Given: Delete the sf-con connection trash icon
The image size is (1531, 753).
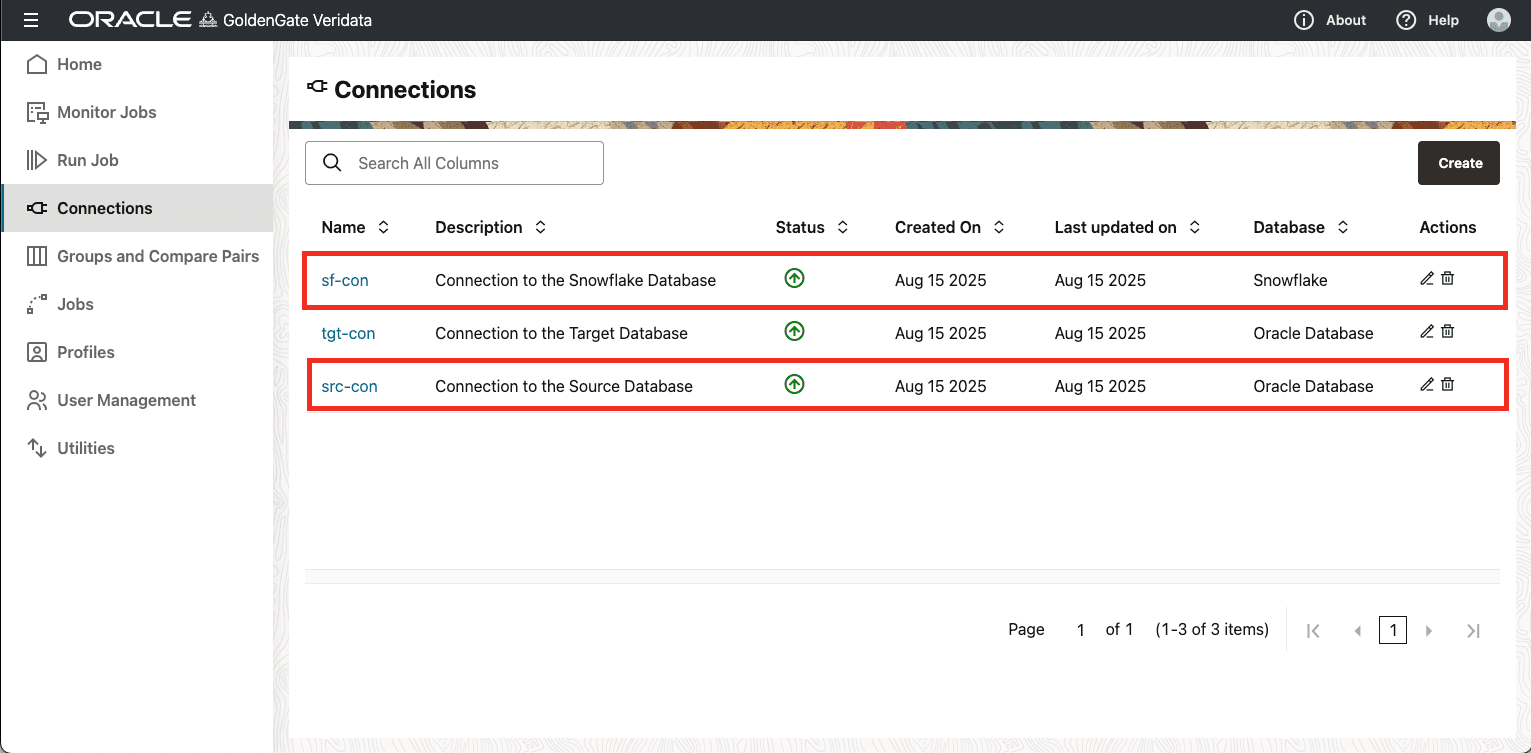Looking at the screenshot, I should coord(1447,278).
